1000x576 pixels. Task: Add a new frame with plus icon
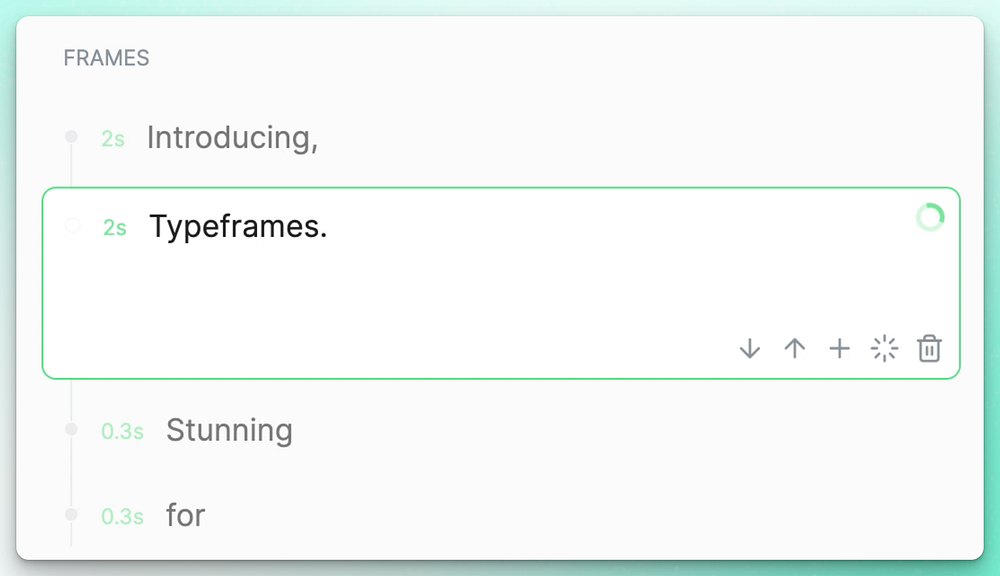[840, 349]
